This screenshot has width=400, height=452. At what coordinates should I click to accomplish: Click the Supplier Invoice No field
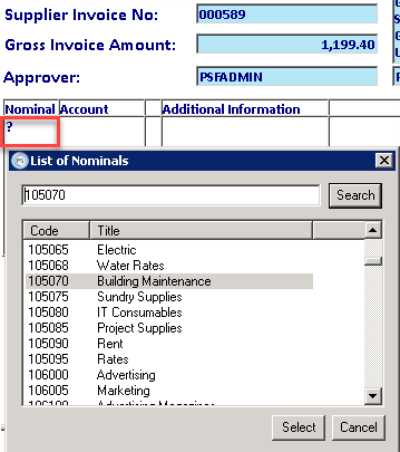[287, 14]
